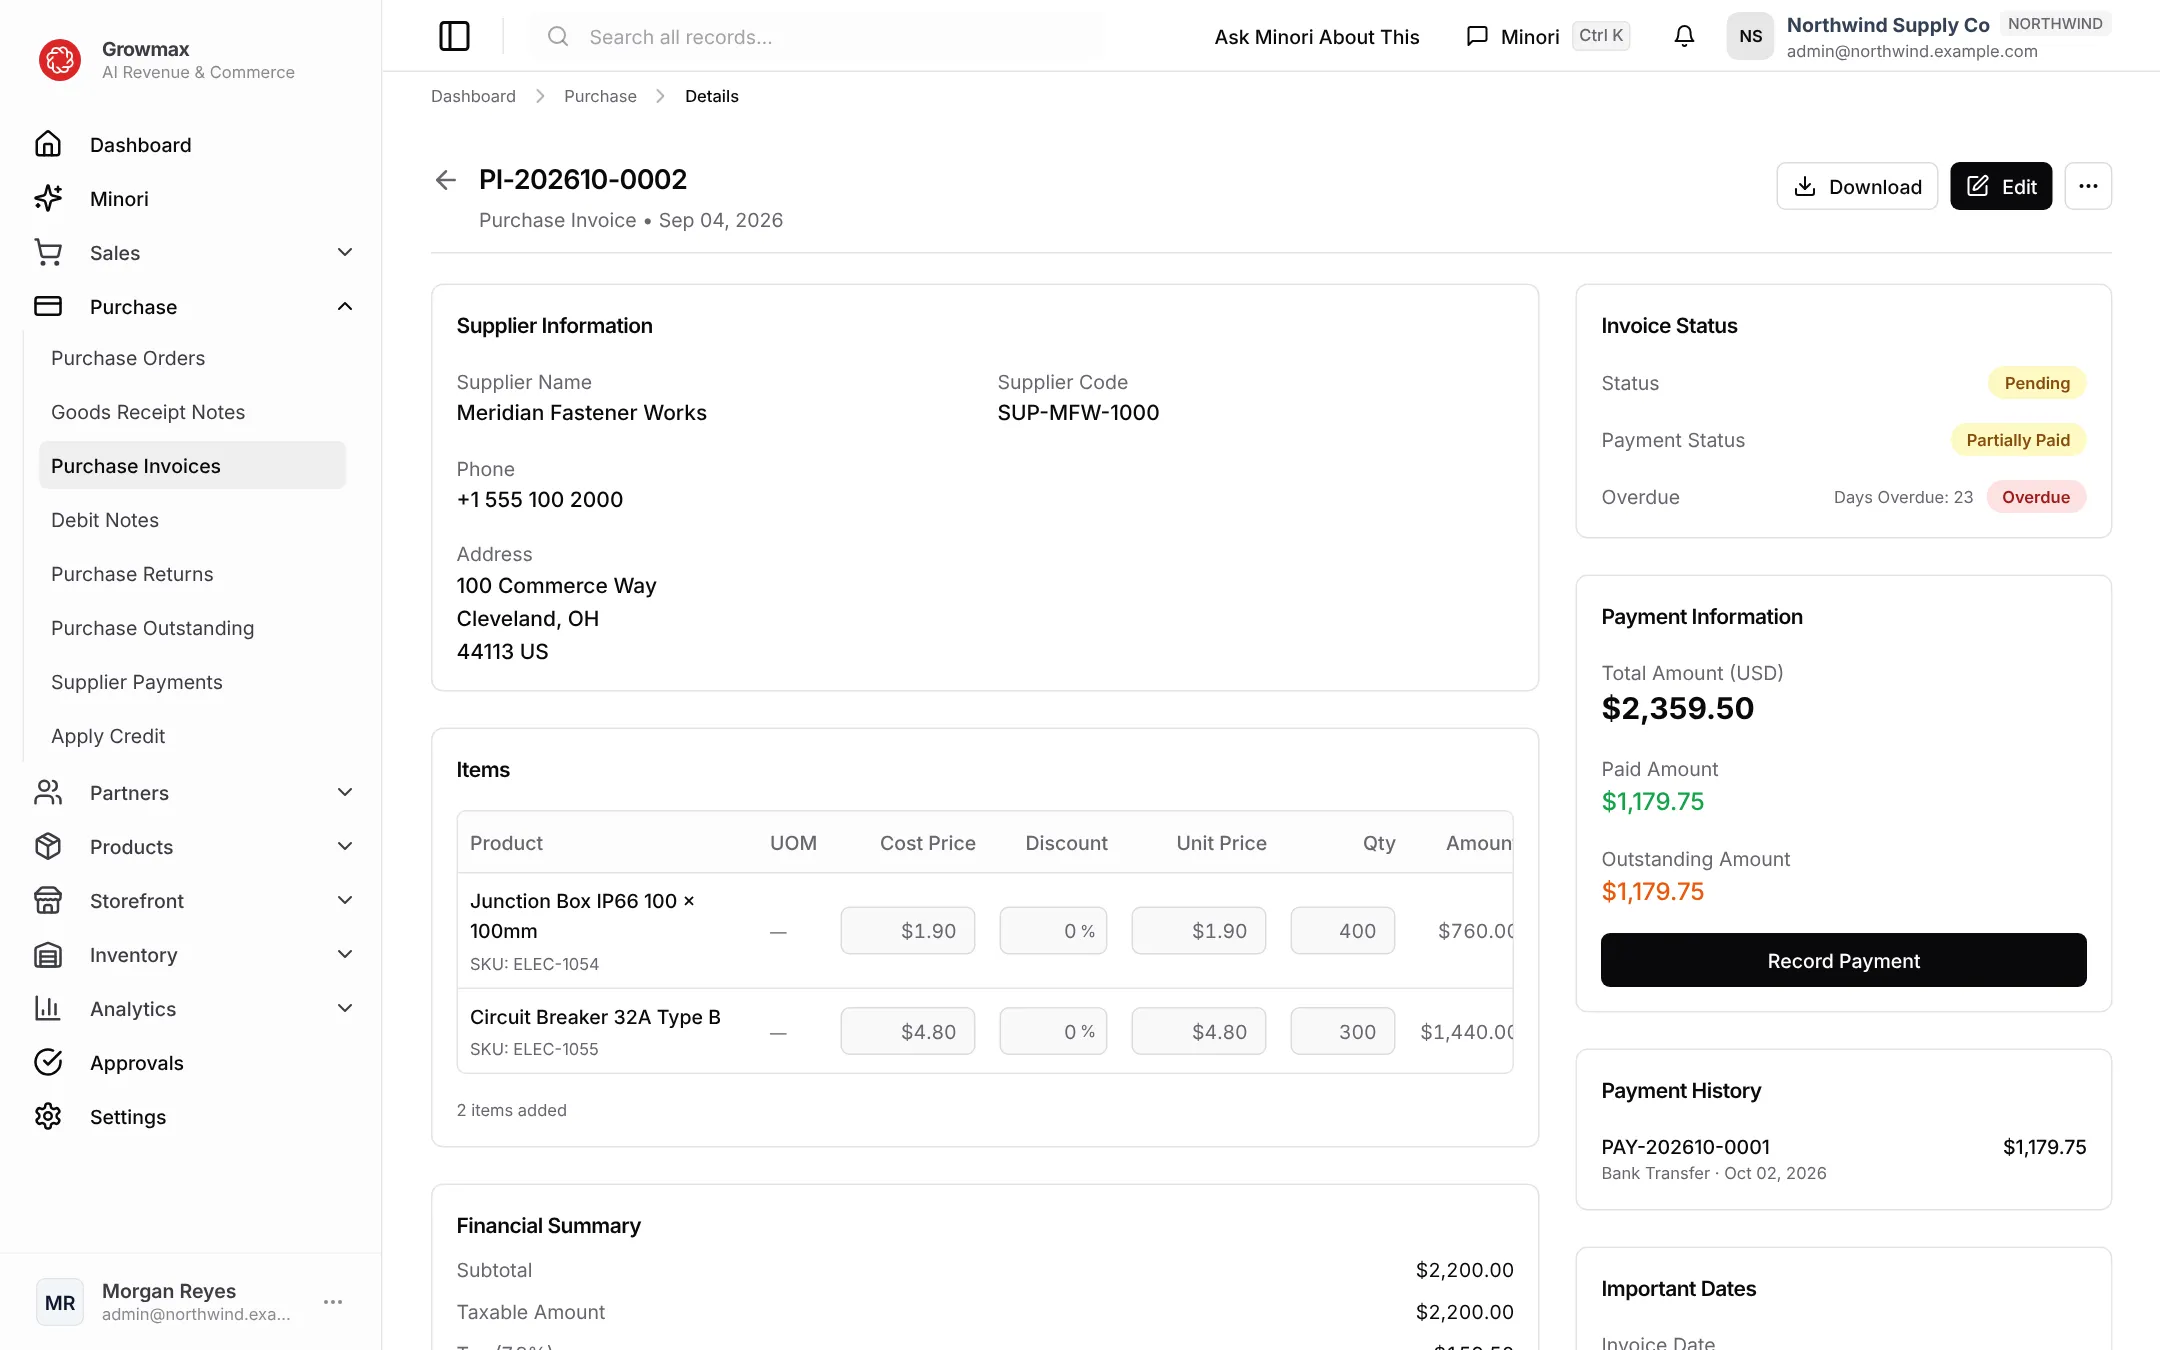Click the Inventory icon
The height and width of the screenshot is (1350, 2160).
point(48,955)
